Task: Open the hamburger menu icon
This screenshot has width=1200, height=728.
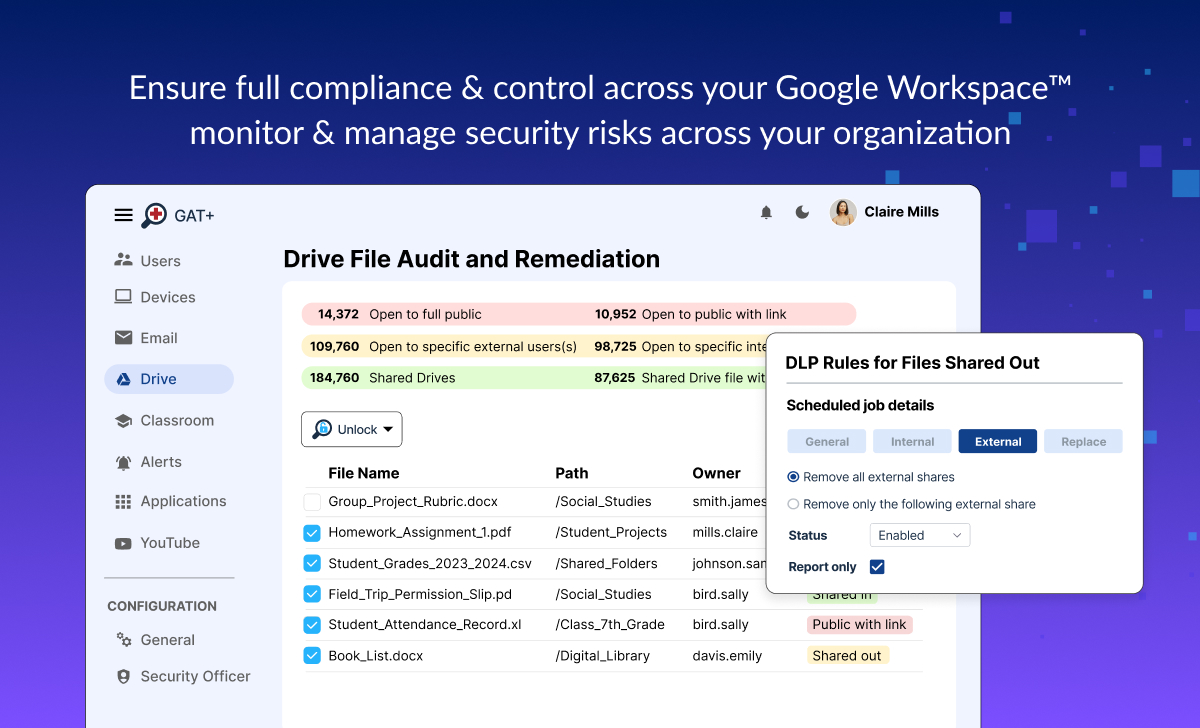Action: tap(123, 215)
